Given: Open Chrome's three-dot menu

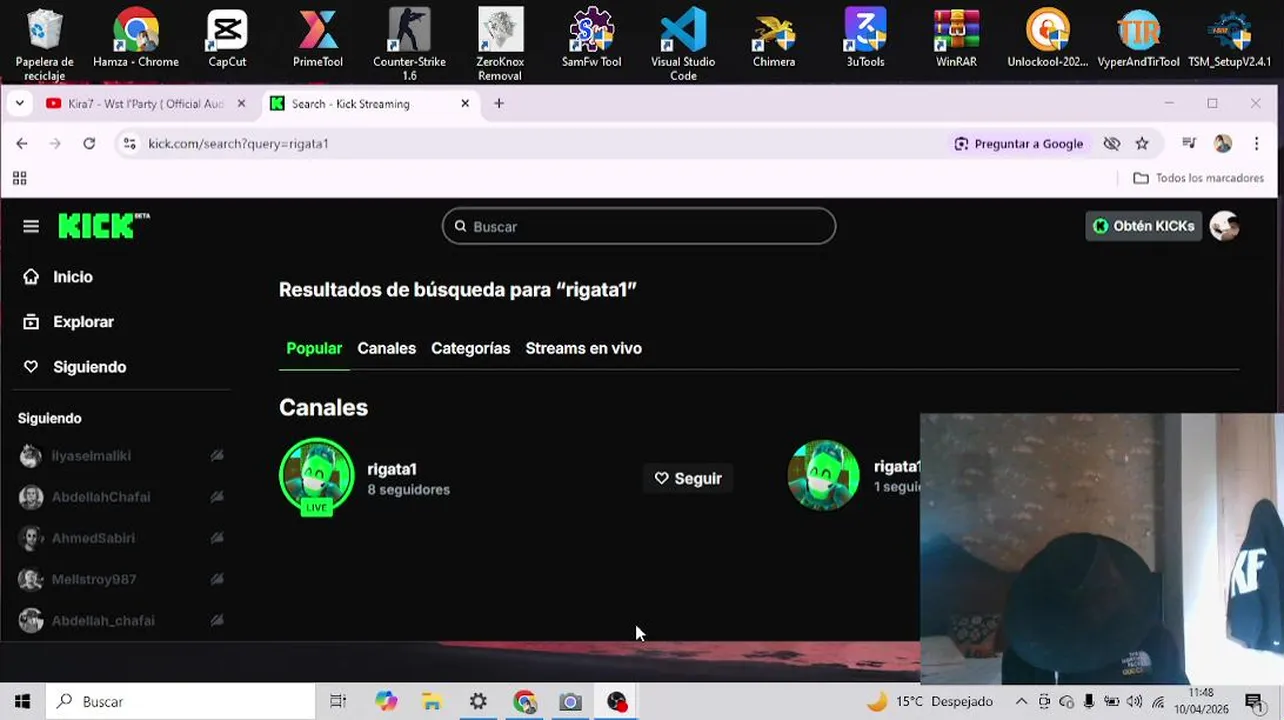Looking at the screenshot, I should point(1257,143).
